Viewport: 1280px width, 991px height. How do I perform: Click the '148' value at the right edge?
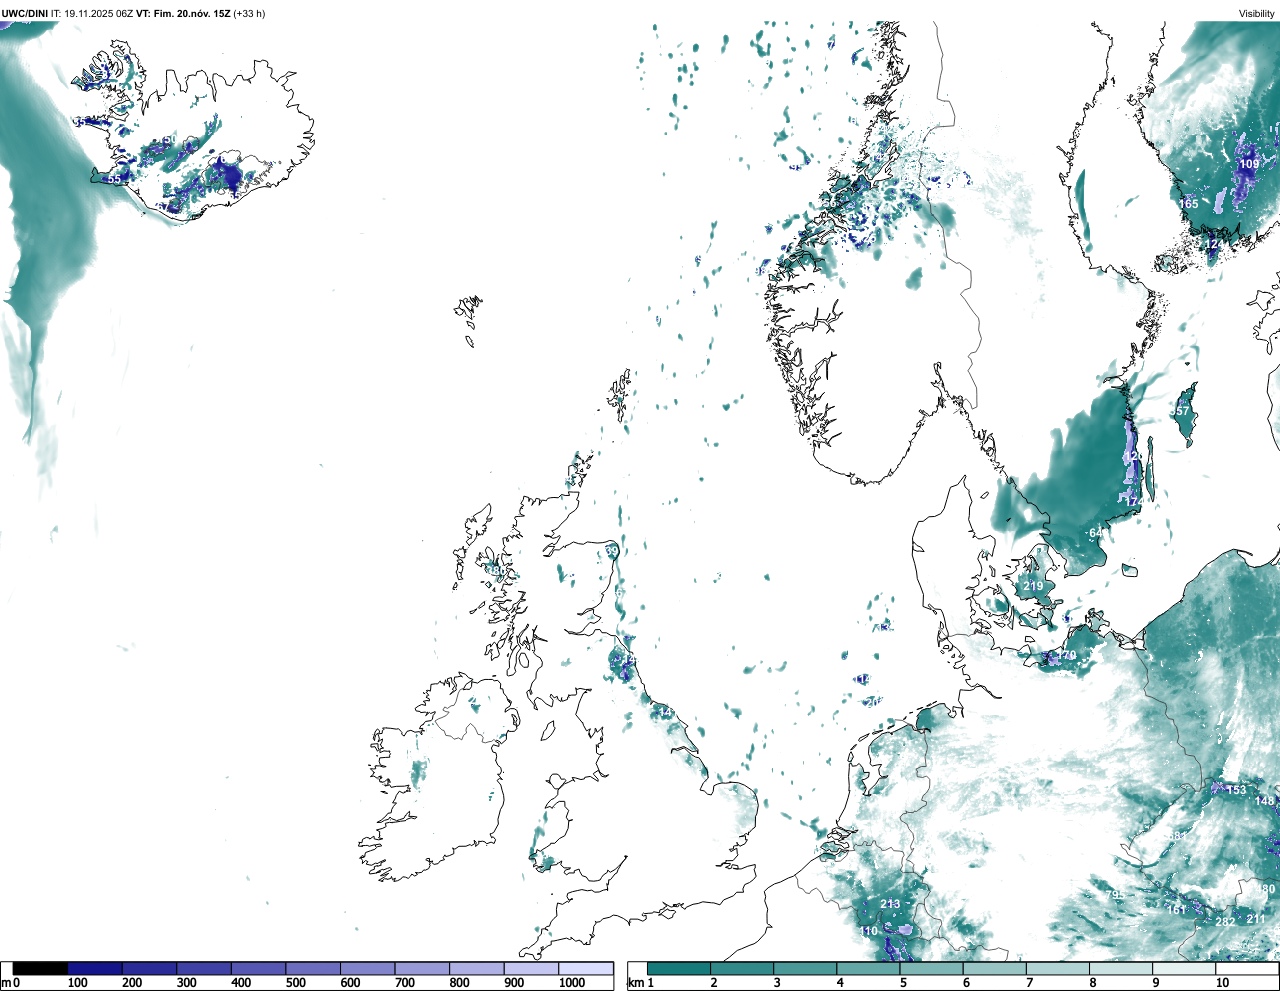[x=1265, y=801]
